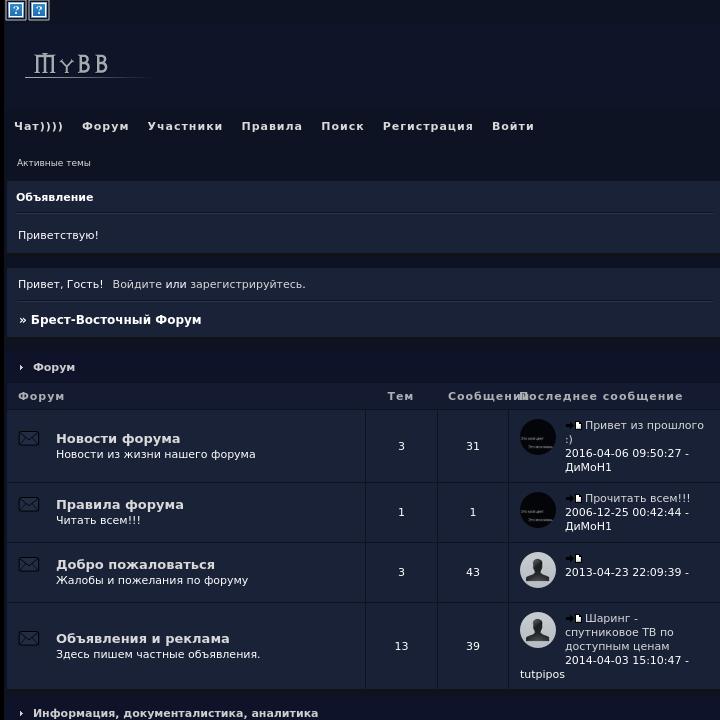Viewport: 720px width, 720px height.
Task: Open last-post icon in Добро пожаловаться row
Action: click(x=574, y=558)
